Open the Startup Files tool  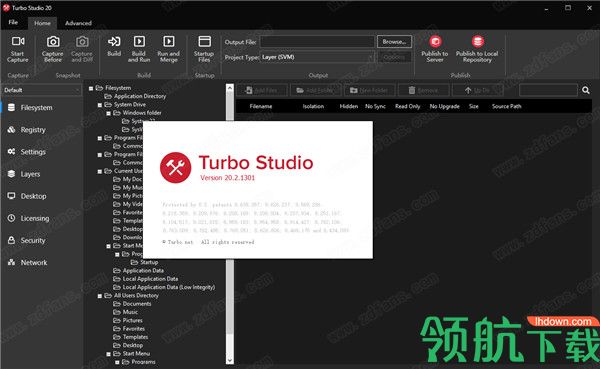point(204,49)
